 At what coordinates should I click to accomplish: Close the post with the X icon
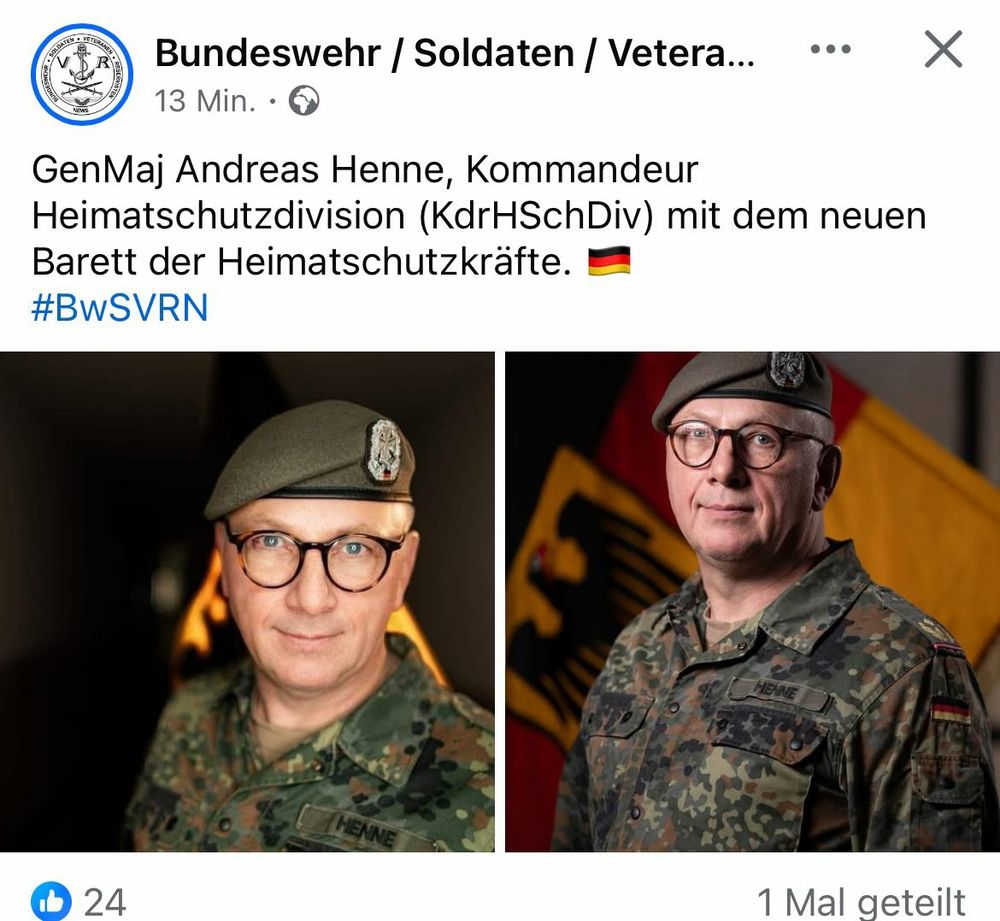tap(943, 49)
